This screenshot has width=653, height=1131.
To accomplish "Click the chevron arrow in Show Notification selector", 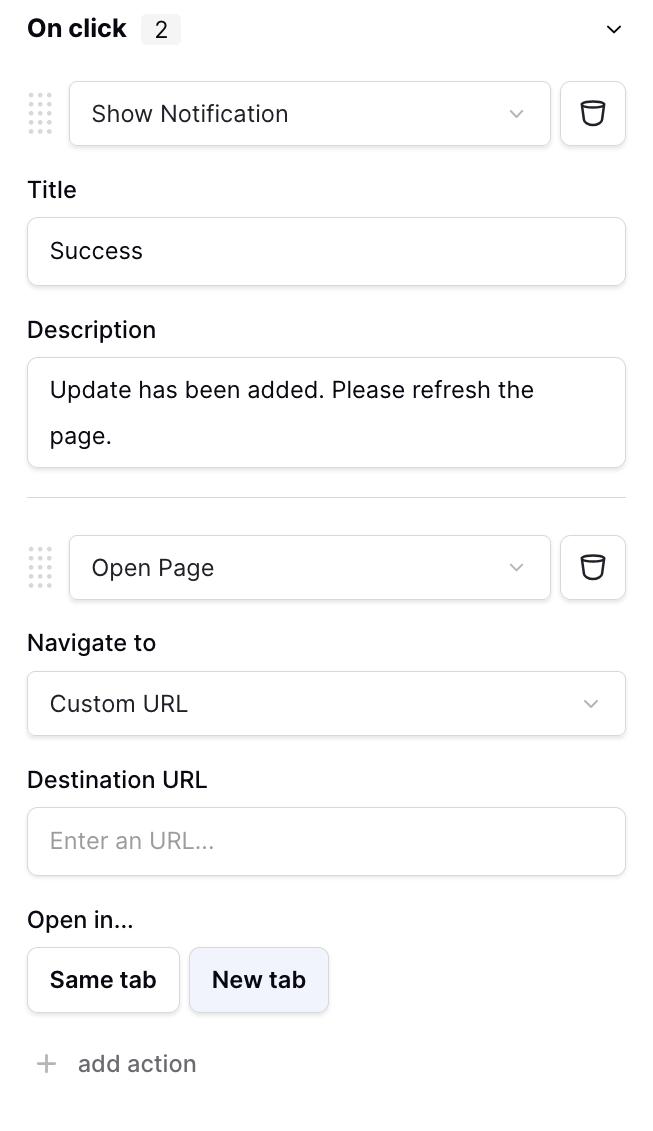I will [516, 114].
